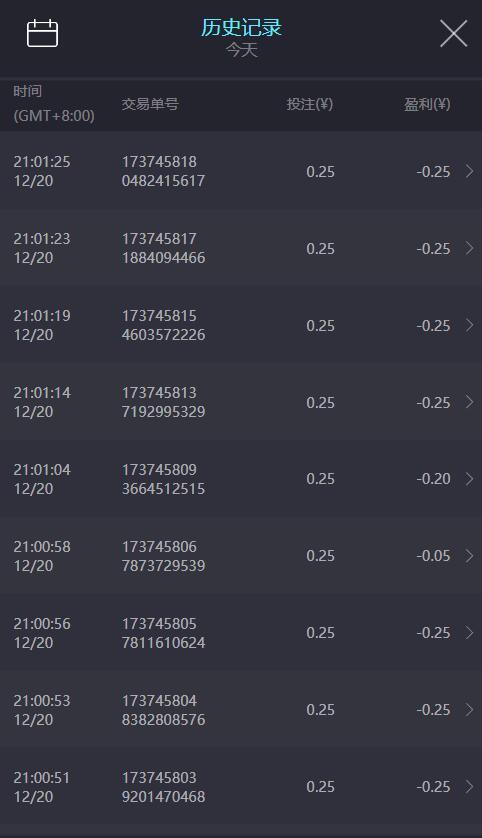Open chevron for the 21:00:51 record
This screenshot has width=482, height=838.
[x=469, y=787]
